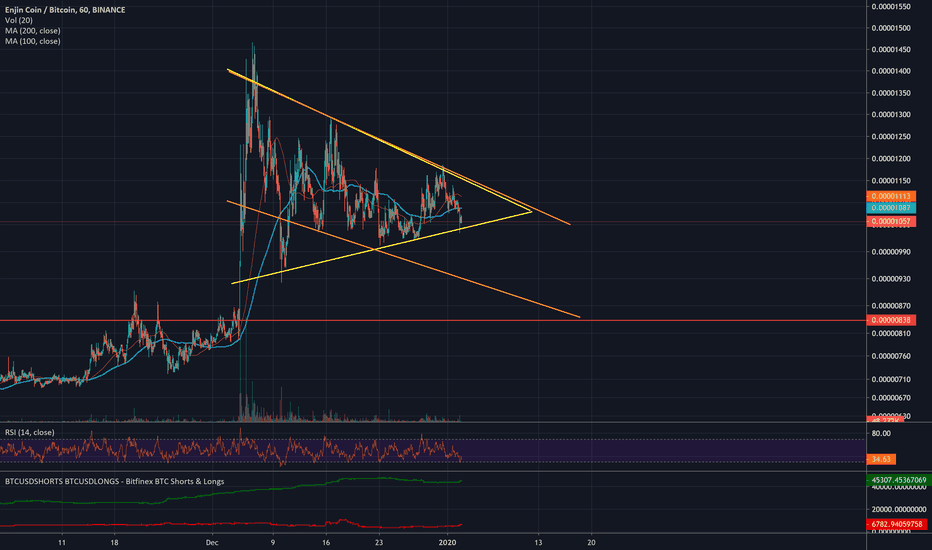Select the Vol (20) indicator label
Image resolution: width=932 pixels, height=550 pixels.
click(19, 20)
